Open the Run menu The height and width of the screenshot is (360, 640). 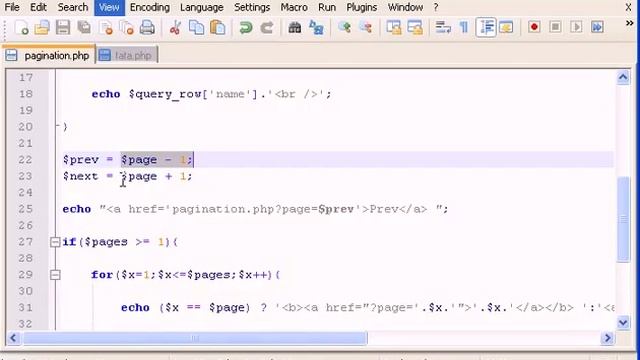coord(327,7)
